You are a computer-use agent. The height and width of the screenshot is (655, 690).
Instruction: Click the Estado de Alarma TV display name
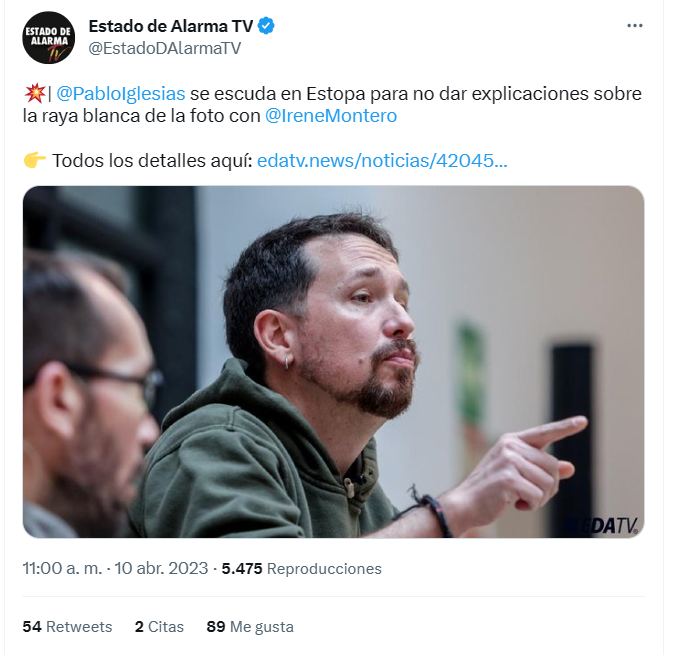point(171,26)
